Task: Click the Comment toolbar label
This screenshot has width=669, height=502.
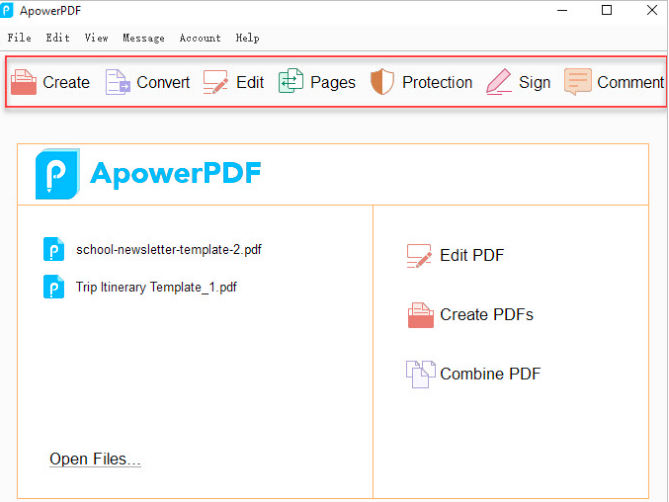Action: tap(630, 82)
